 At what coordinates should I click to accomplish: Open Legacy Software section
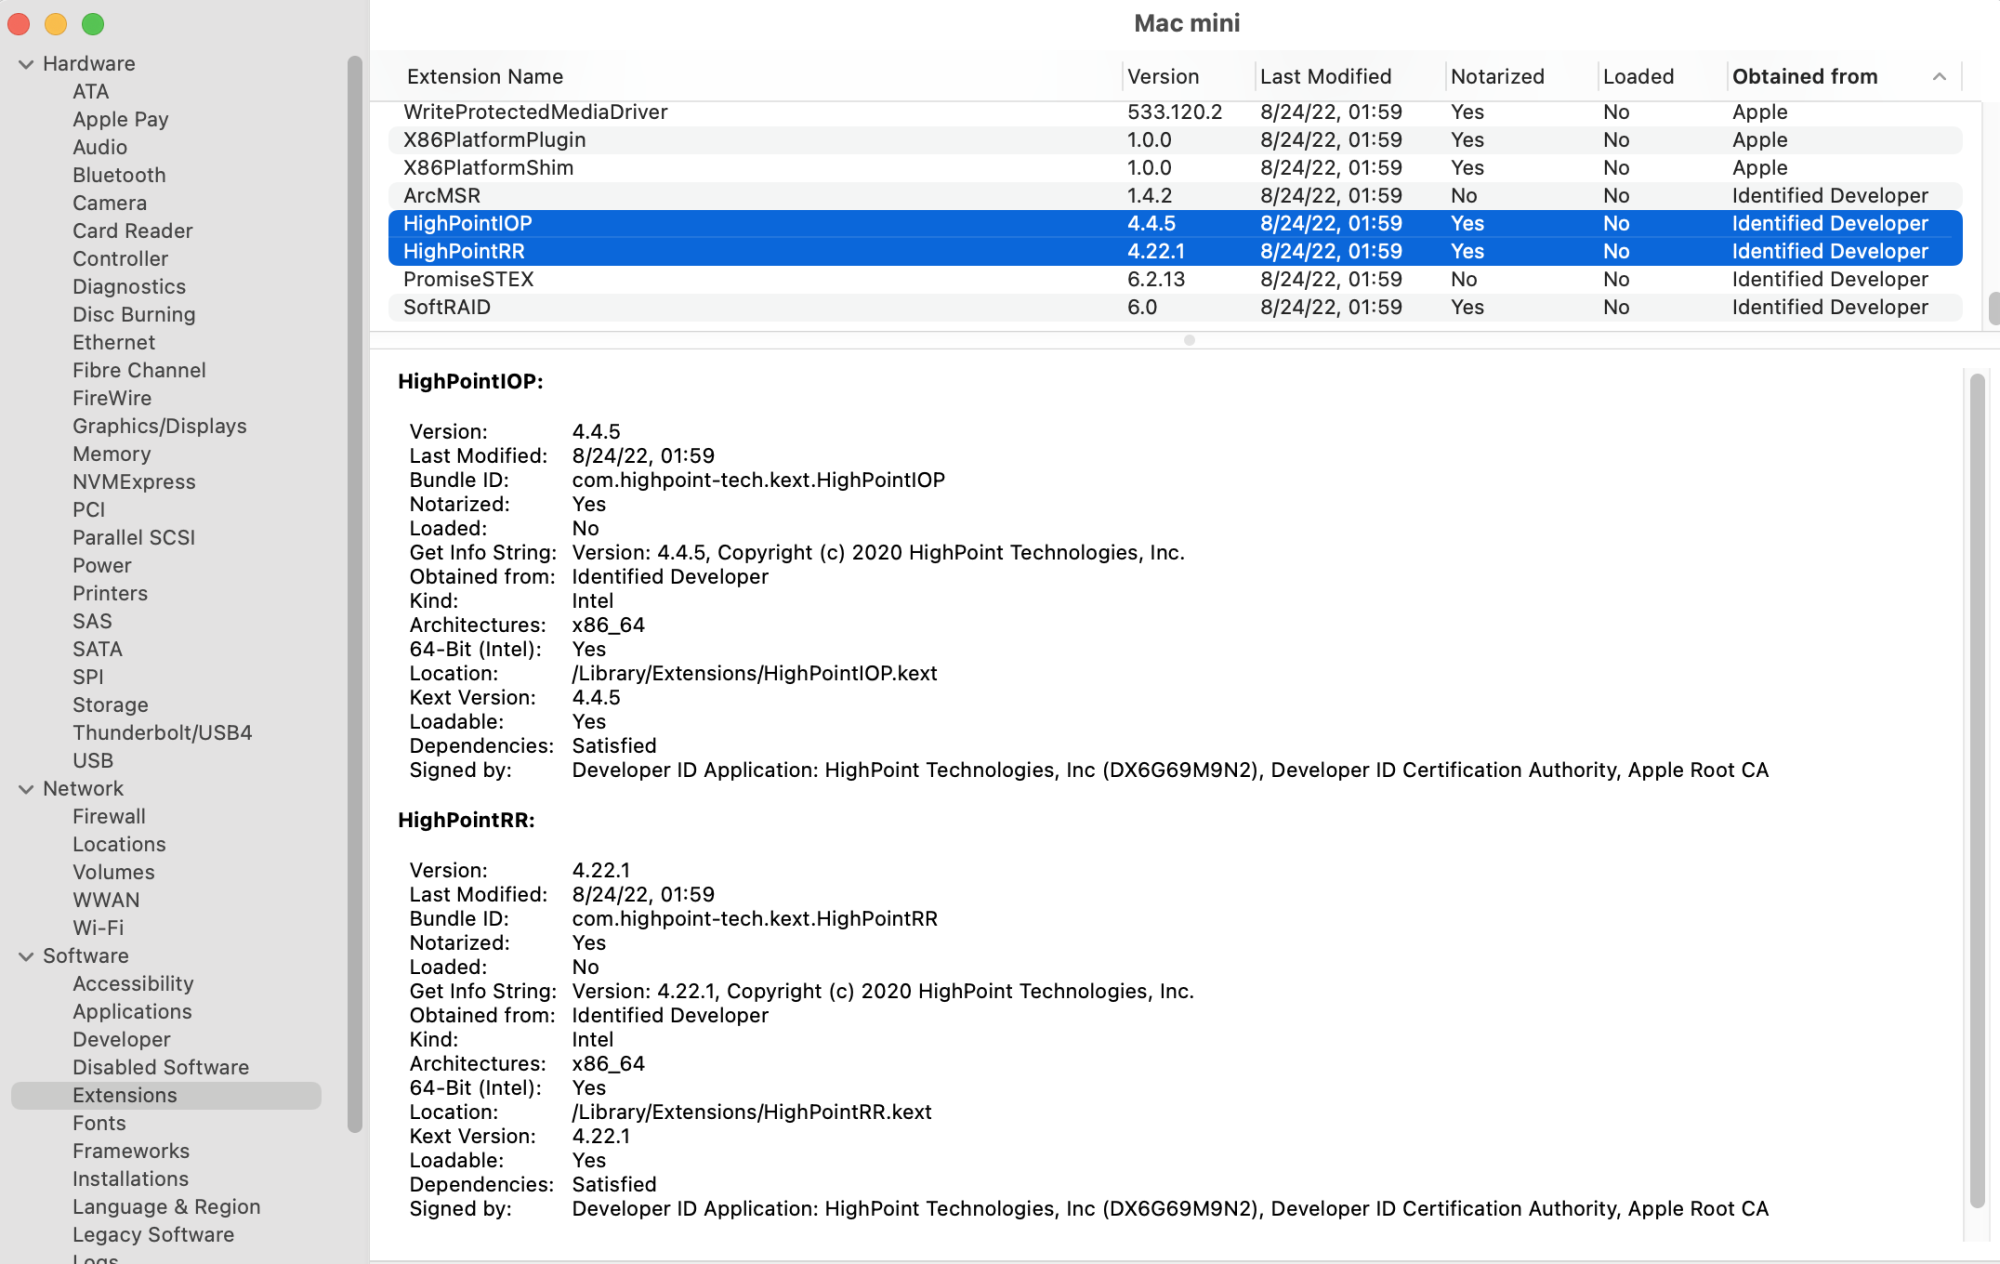click(x=153, y=1235)
